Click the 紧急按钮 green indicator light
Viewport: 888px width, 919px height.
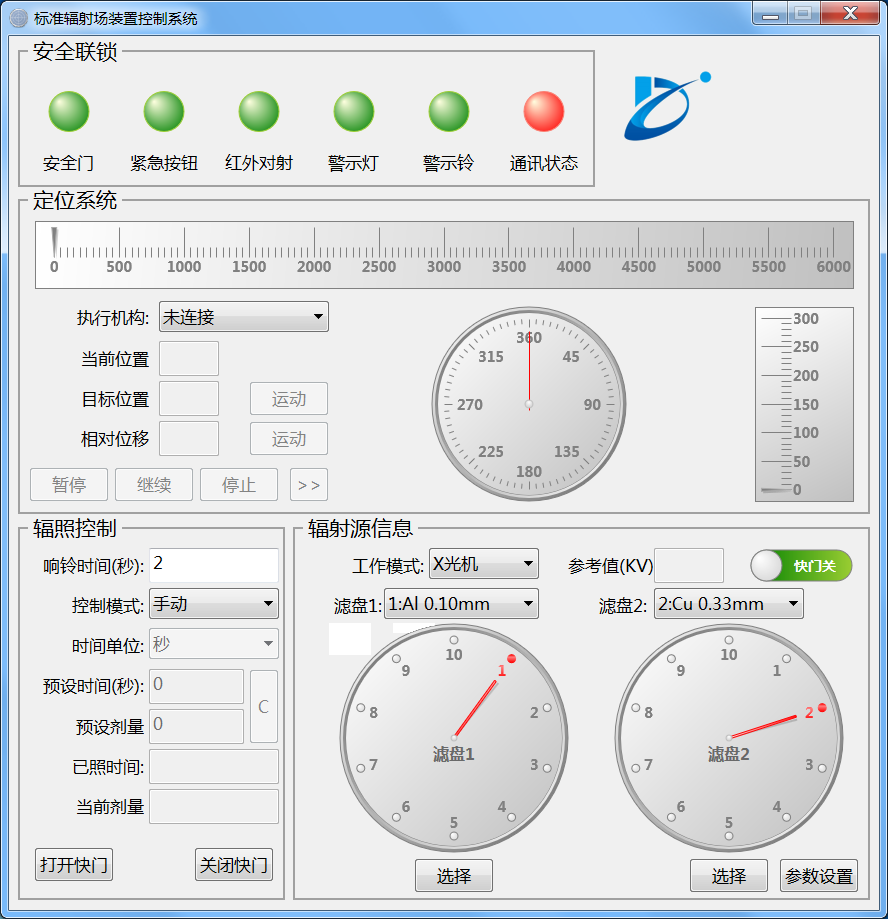pos(164,111)
